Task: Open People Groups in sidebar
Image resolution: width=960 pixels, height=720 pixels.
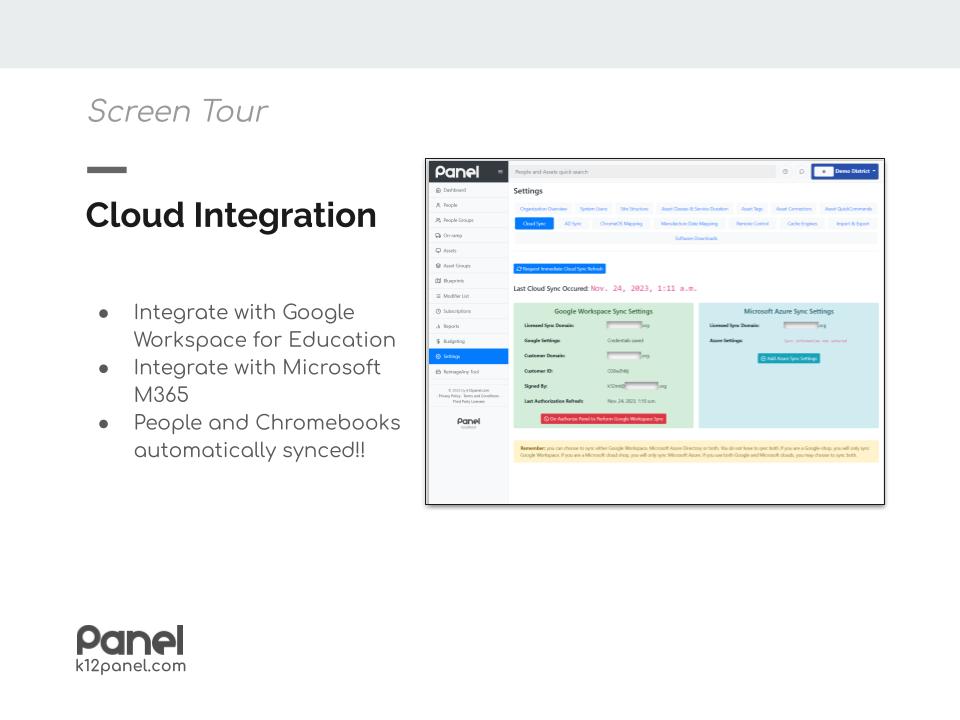Action: (468, 220)
